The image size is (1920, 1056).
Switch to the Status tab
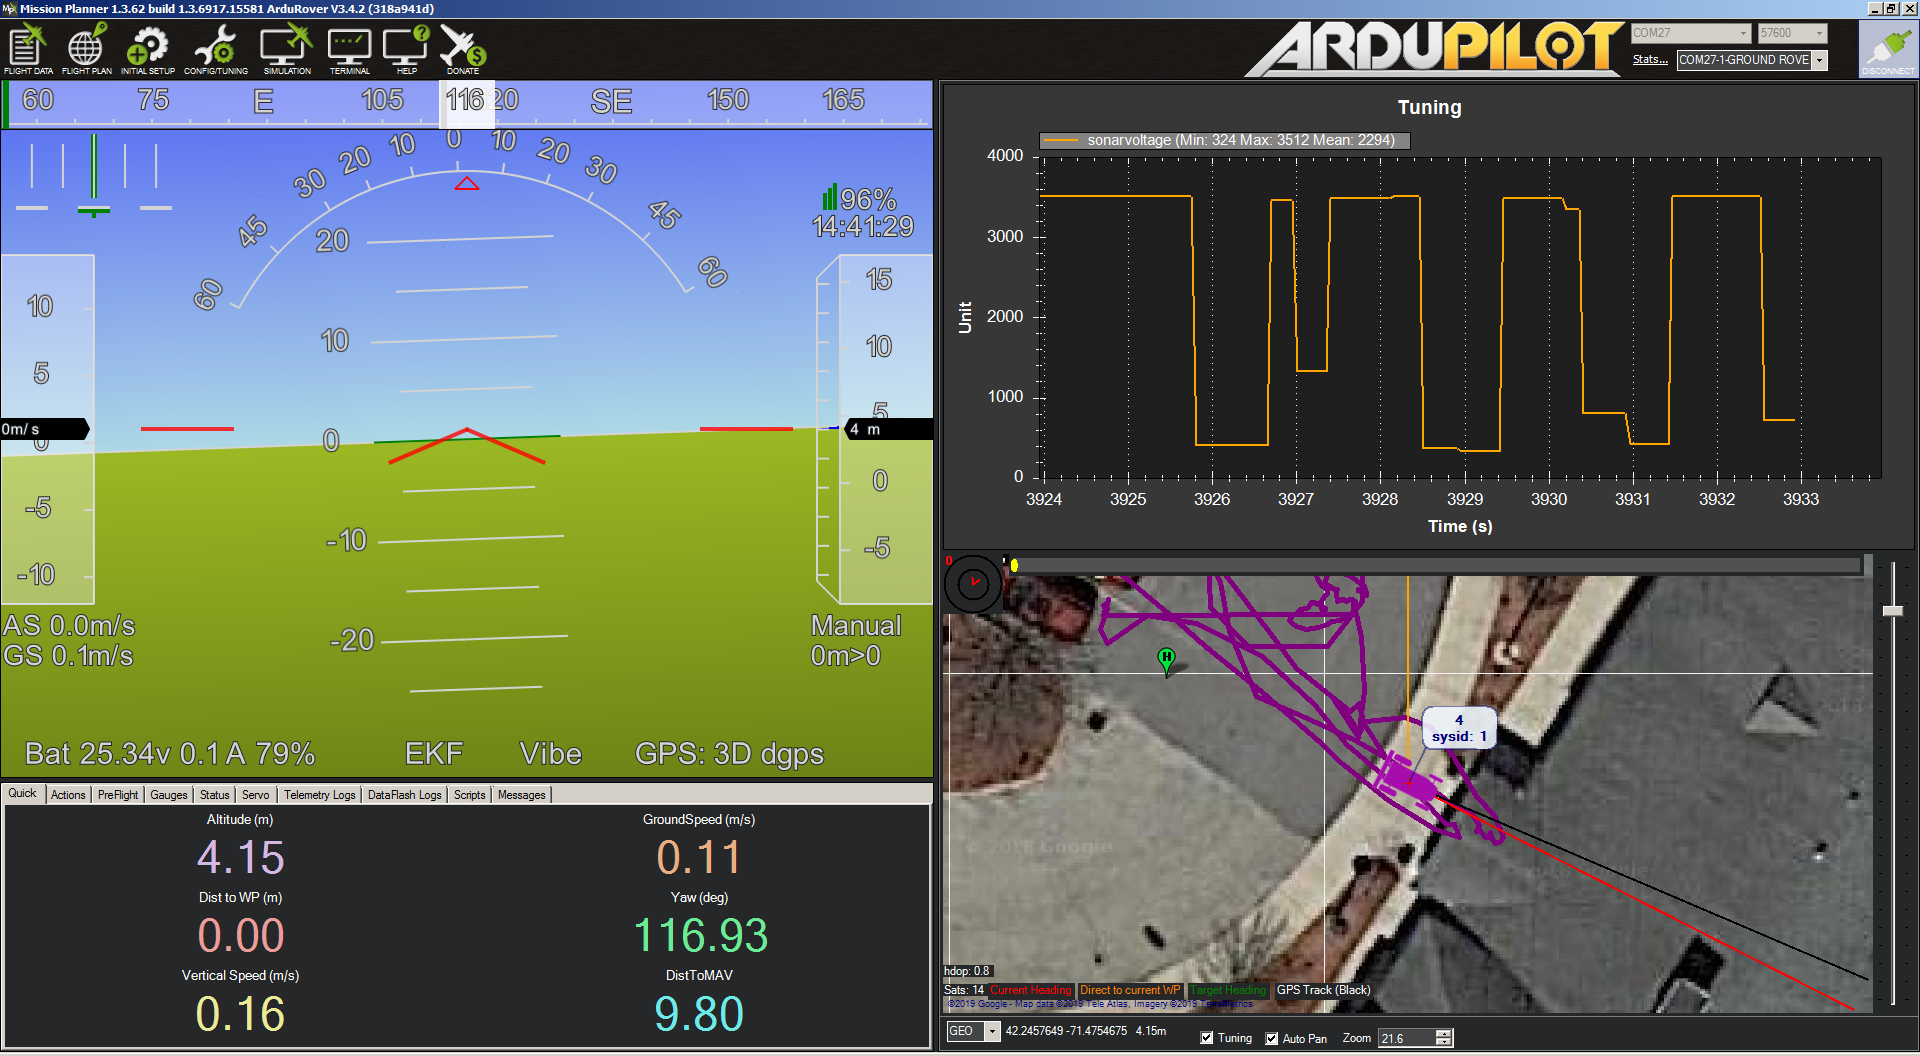[215, 795]
